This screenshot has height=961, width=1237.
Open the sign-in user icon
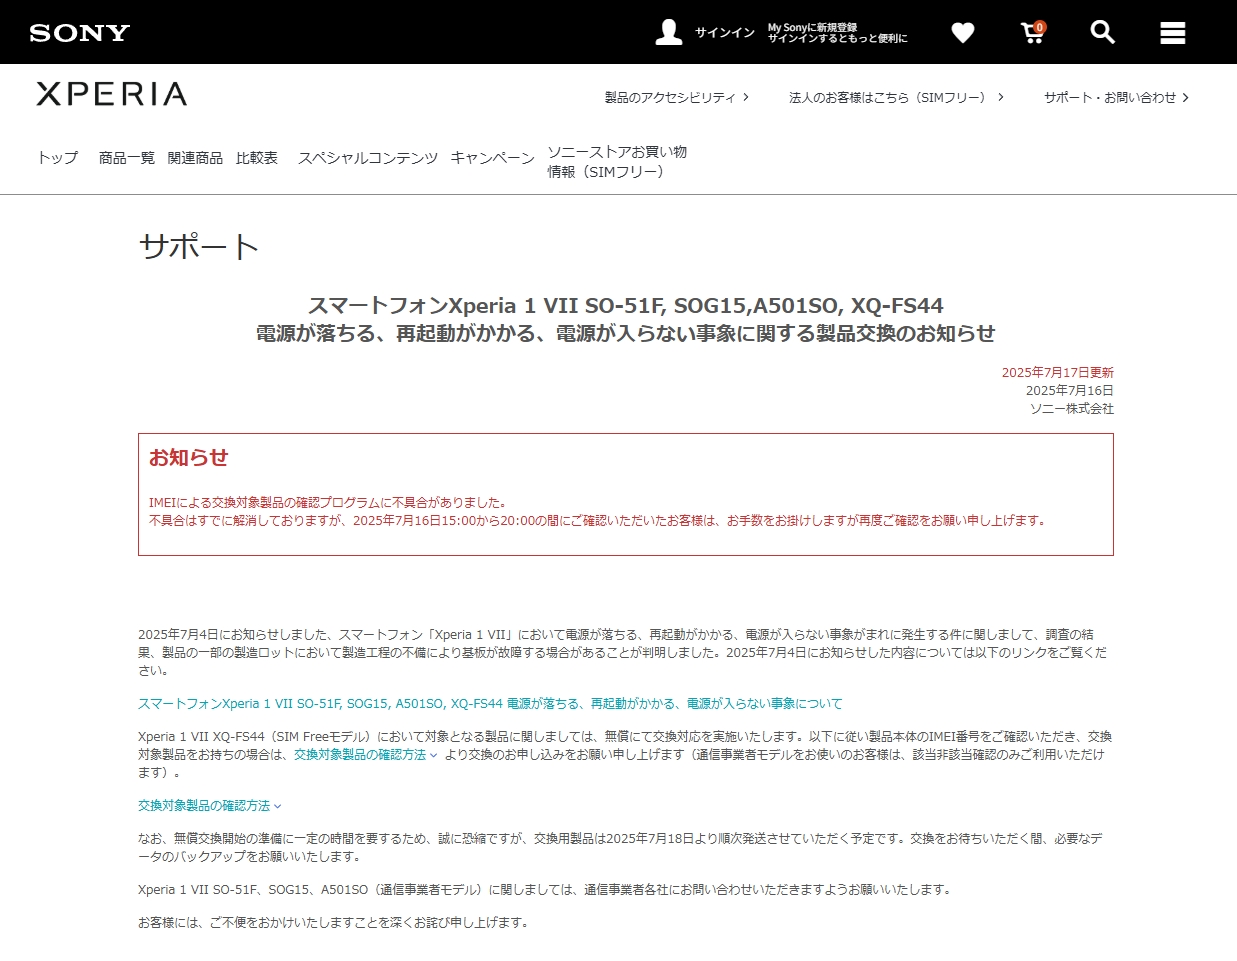[x=669, y=33]
